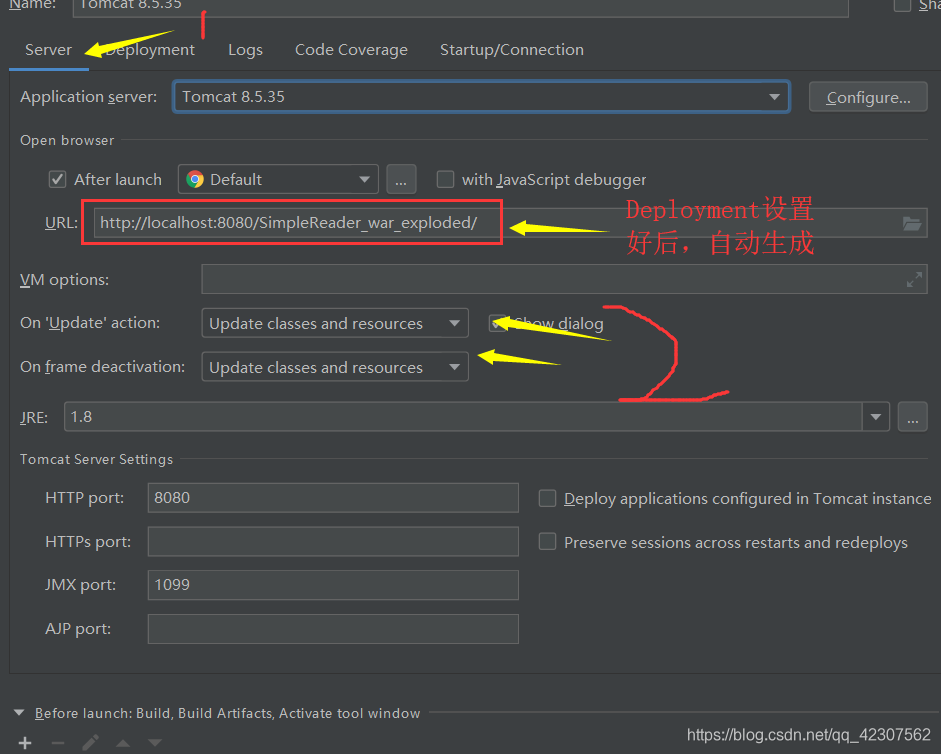Click the folder icon in URL field
This screenshot has width=941, height=754.
click(912, 223)
